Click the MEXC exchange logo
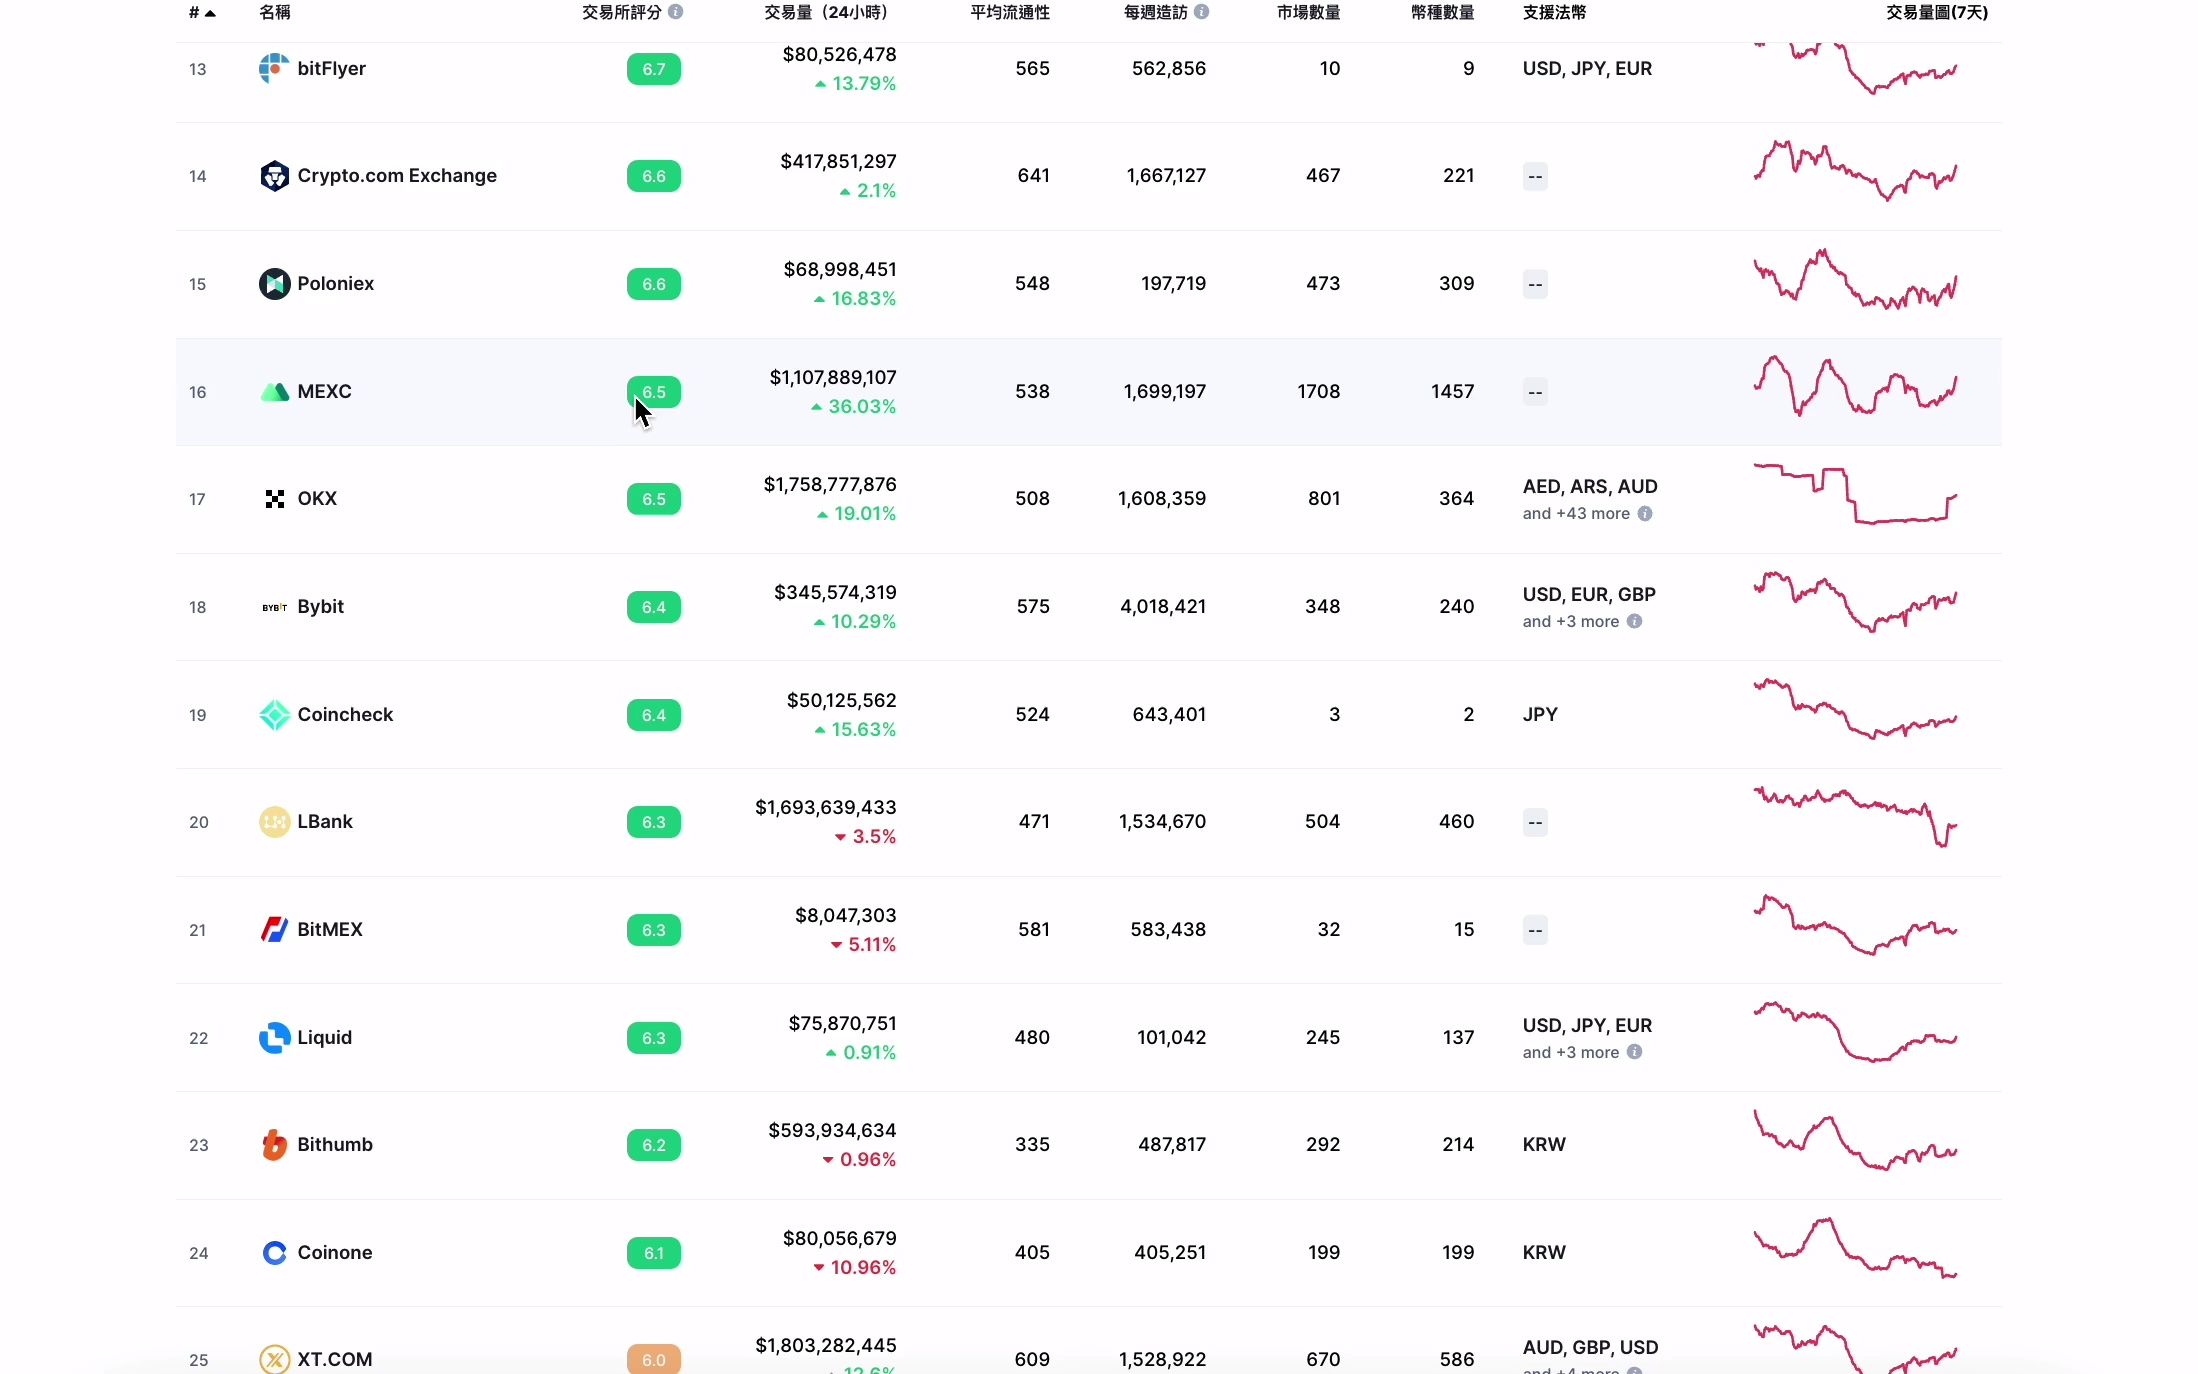 (274, 392)
